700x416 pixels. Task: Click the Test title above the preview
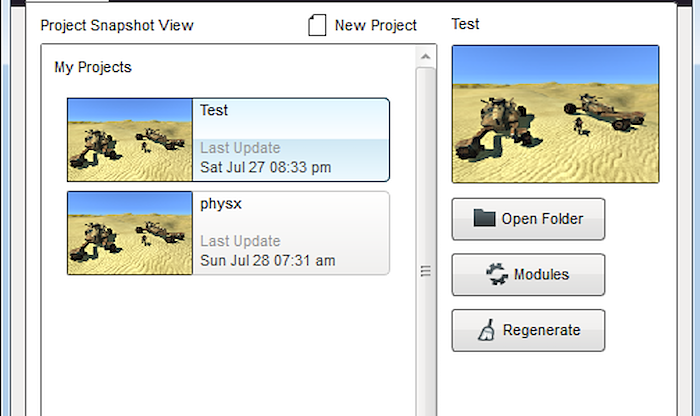point(465,23)
